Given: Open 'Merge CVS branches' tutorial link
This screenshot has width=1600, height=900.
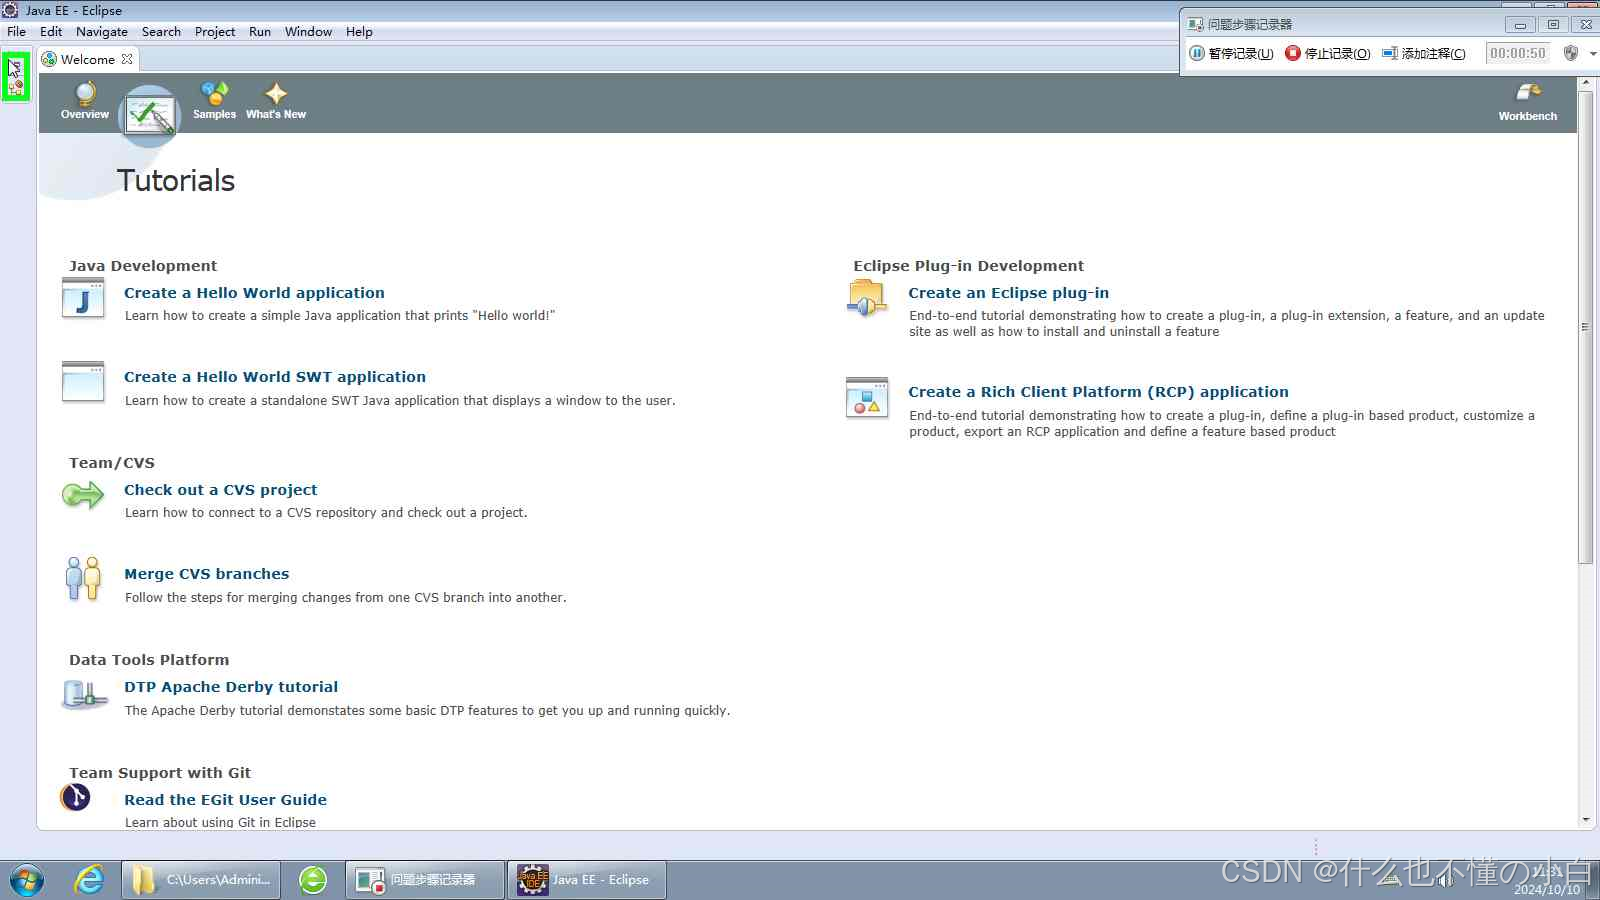Looking at the screenshot, I should point(206,574).
